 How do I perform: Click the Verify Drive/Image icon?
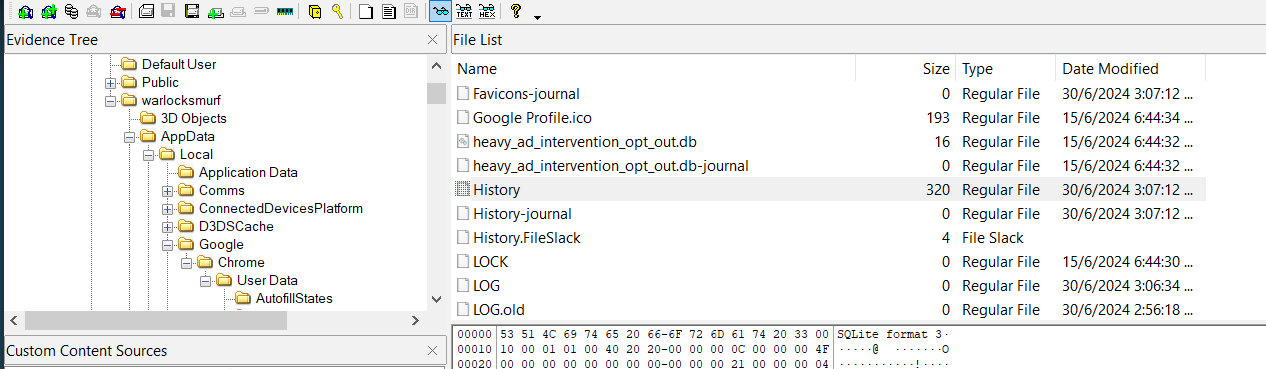click(261, 12)
